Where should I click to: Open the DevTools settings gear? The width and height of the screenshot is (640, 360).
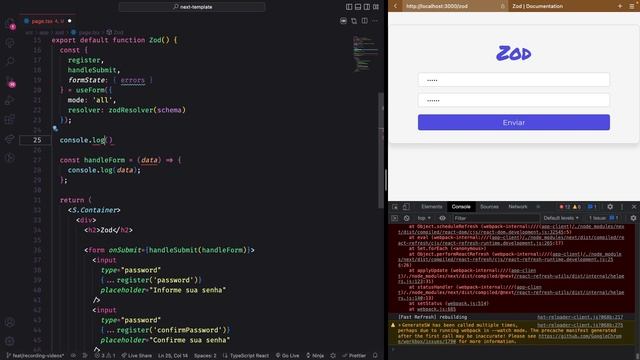[x=610, y=207]
